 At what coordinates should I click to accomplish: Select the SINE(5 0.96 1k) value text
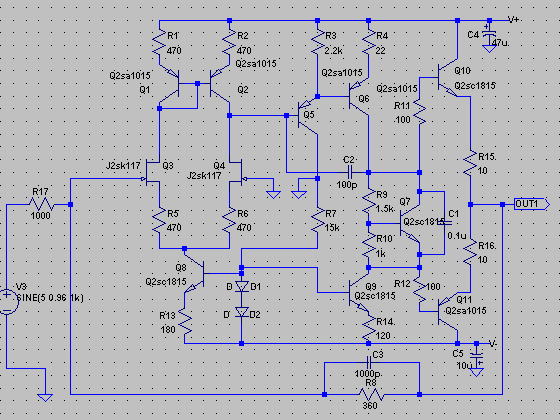pos(50,298)
